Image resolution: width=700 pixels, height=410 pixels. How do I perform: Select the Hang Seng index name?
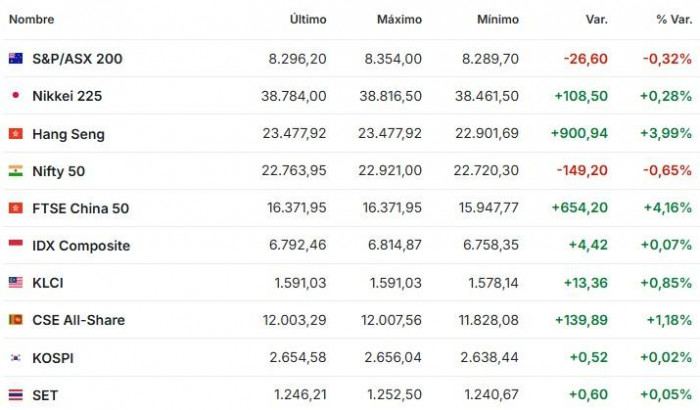click(68, 134)
